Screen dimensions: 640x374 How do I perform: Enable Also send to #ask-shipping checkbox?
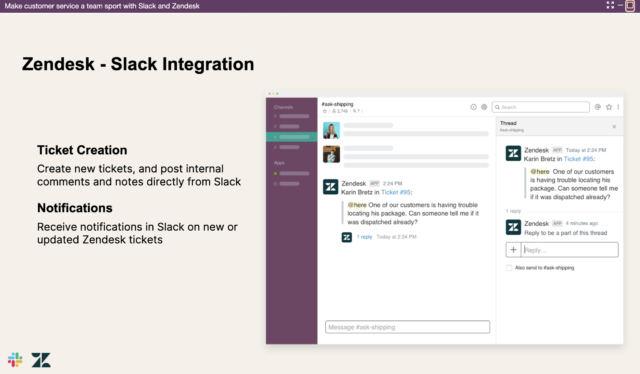pyautogui.click(x=509, y=268)
